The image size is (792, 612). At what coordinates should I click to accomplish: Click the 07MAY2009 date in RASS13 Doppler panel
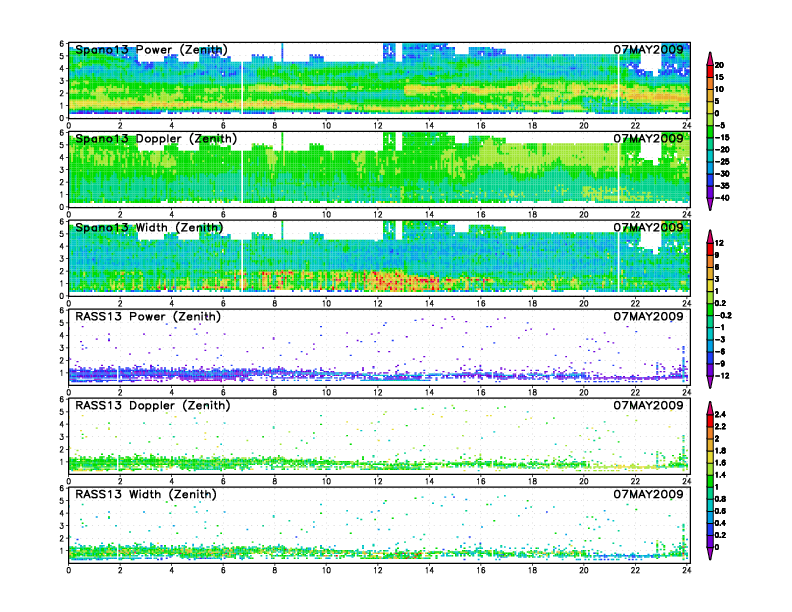point(648,405)
